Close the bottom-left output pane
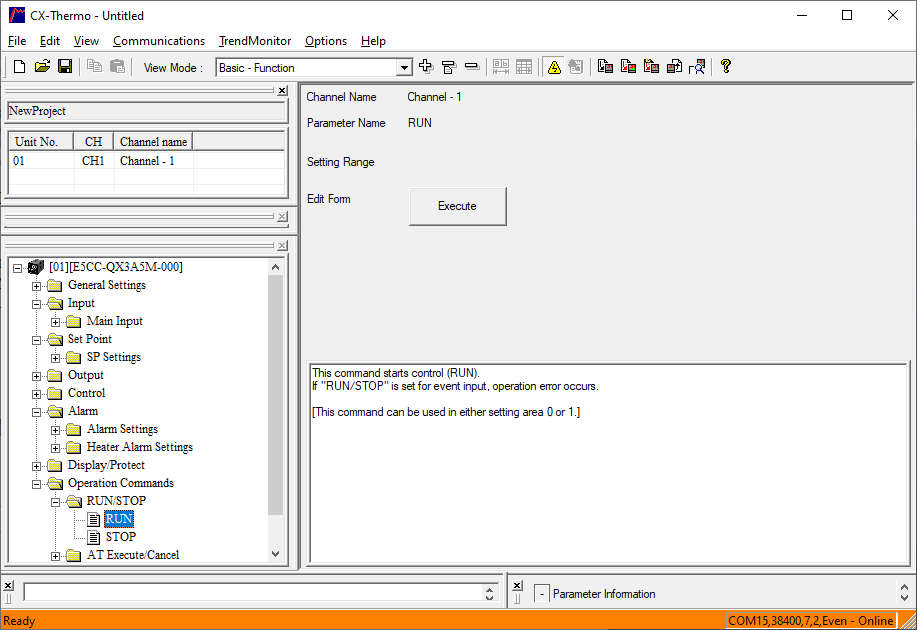917x630 pixels. pos(8,585)
